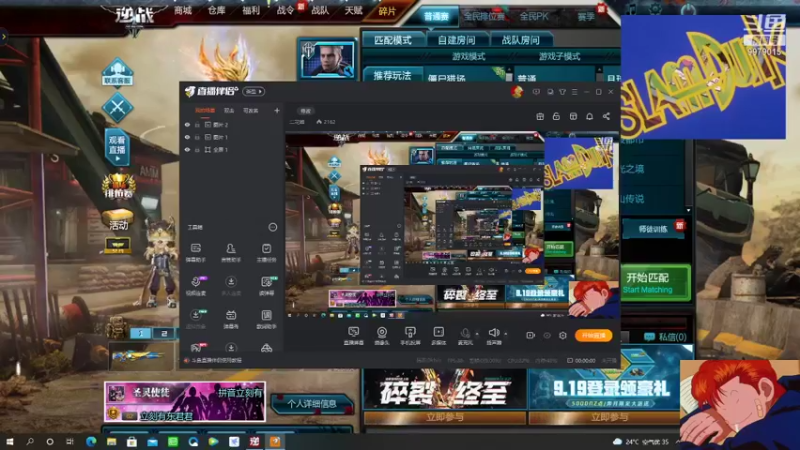Add a new scene with plus button
Image resolution: width=800 pixels, height=450 pixels.
point(277,110)
